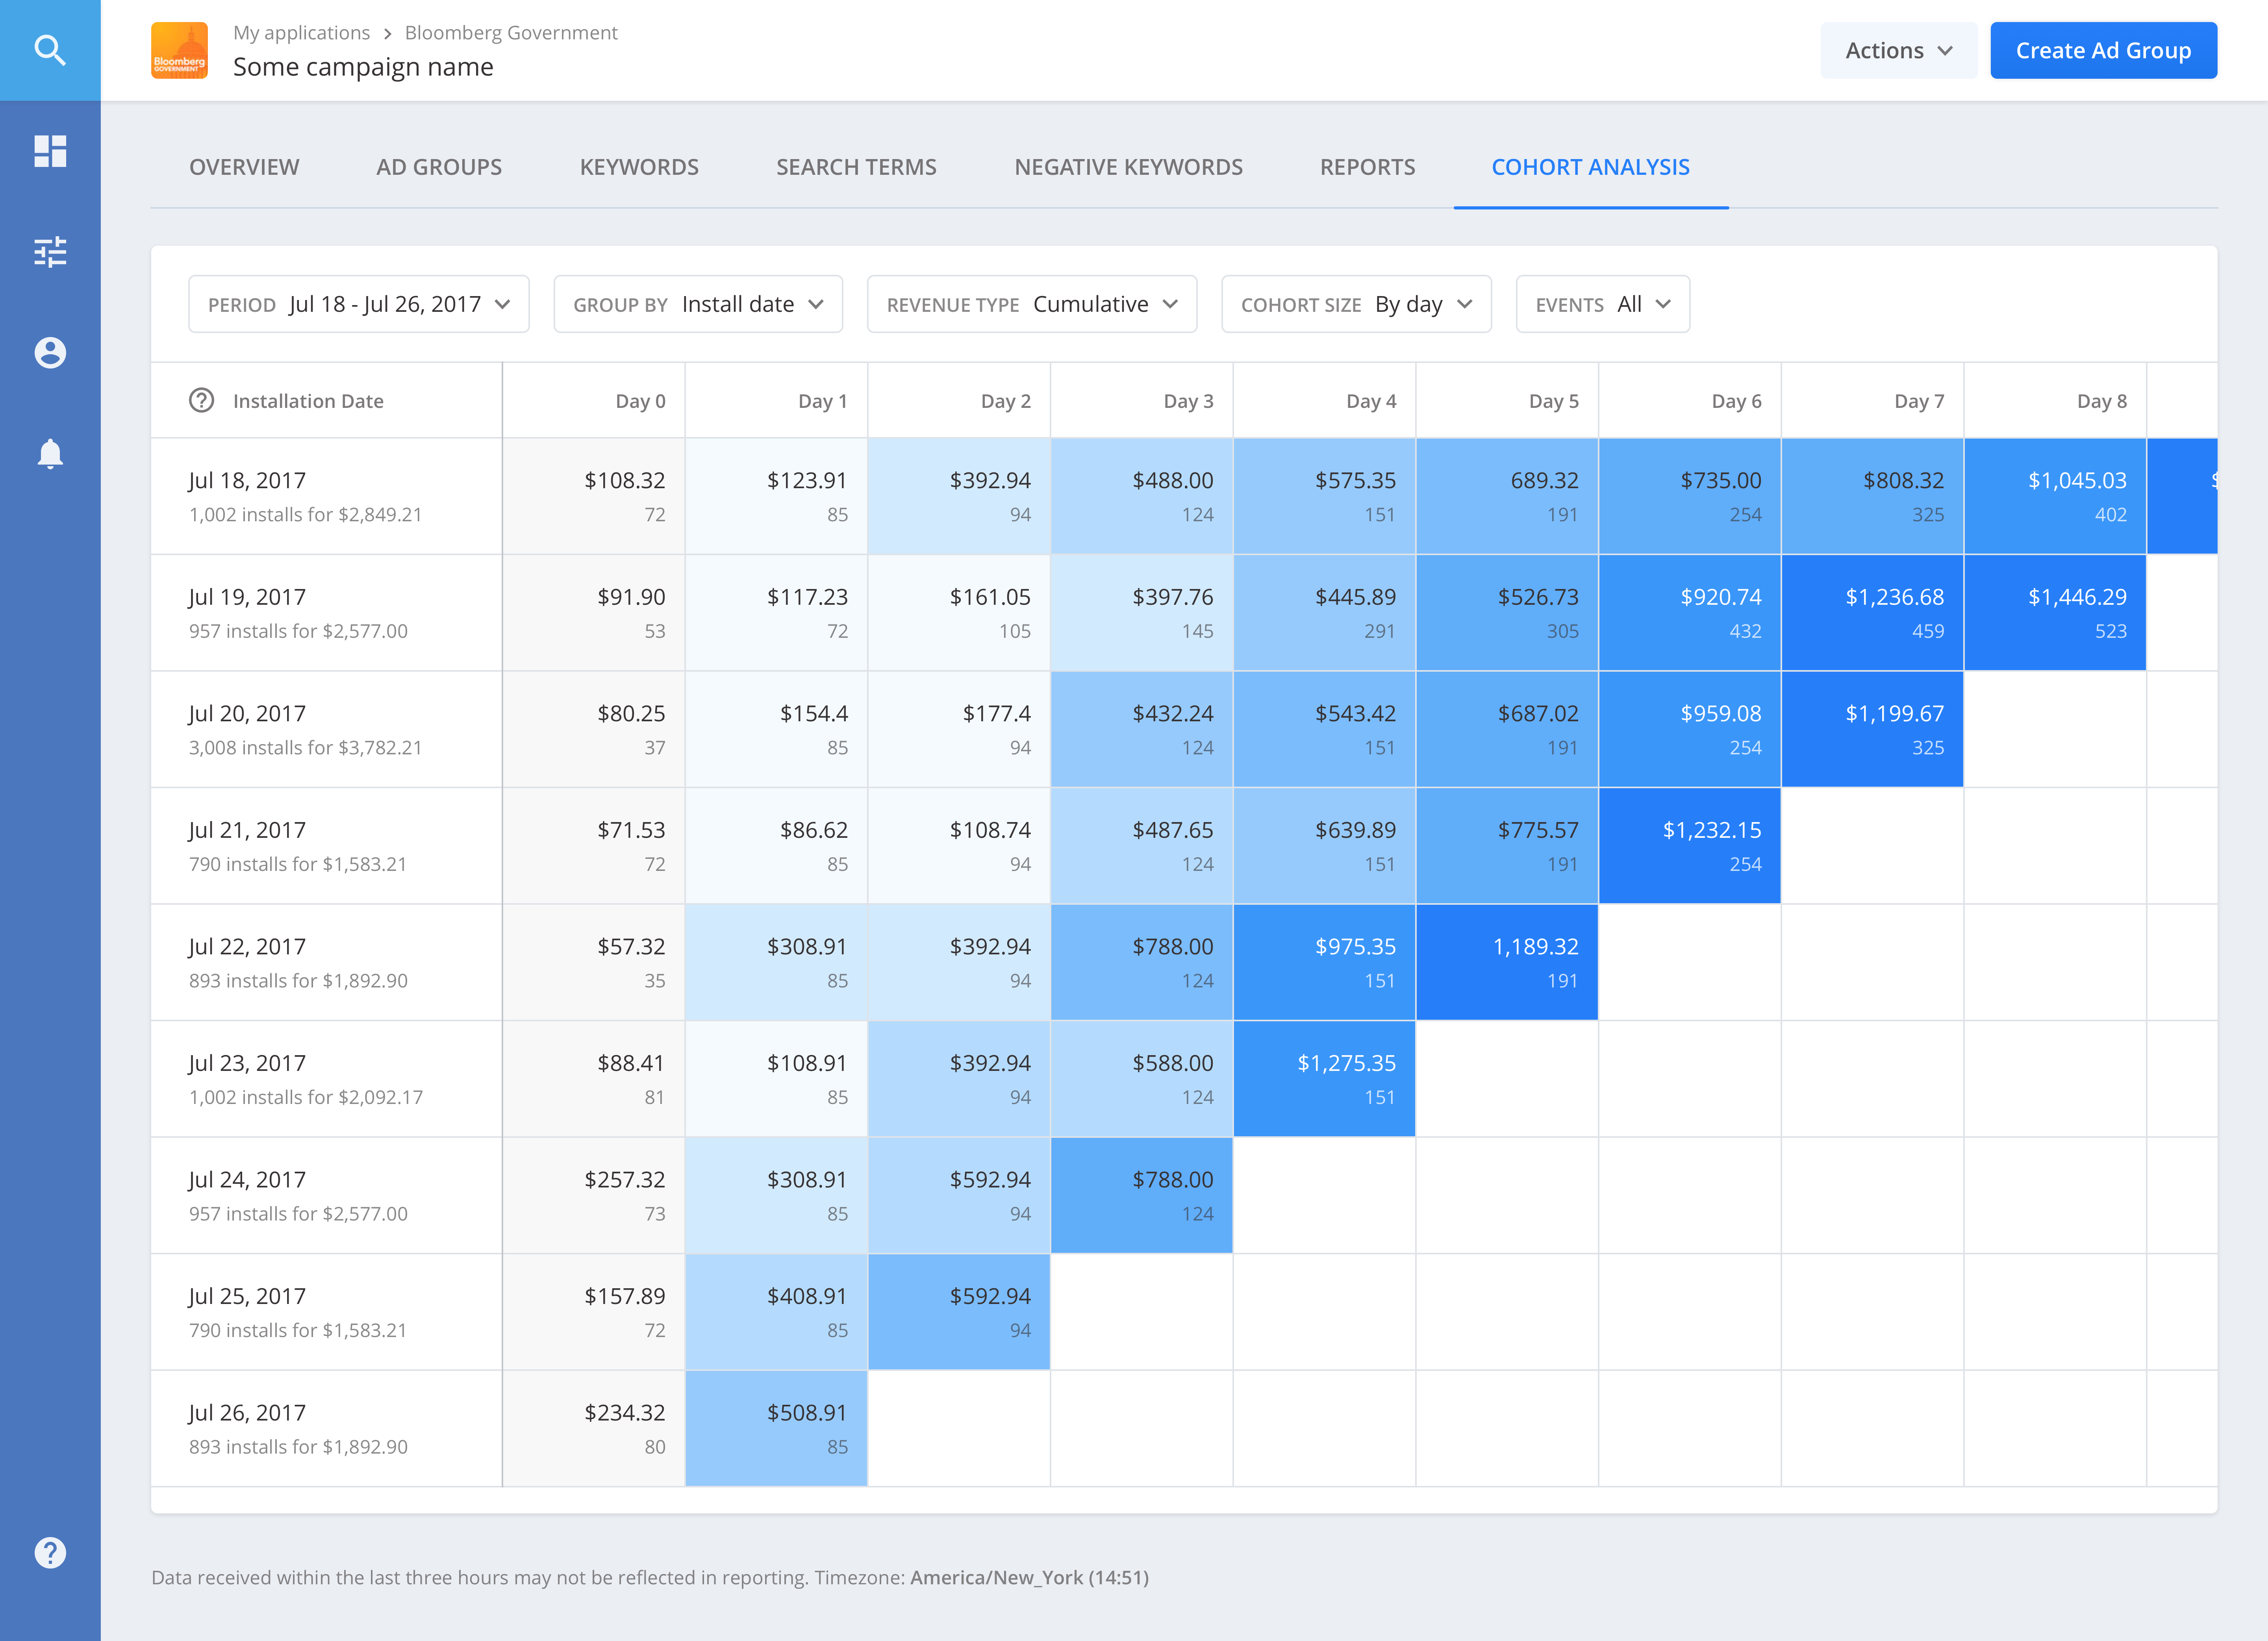Image resolution: width=2268 pixels, height=1641 pixels.
Task: Open the Group By Install date dropdown
Action: point(698,304)
